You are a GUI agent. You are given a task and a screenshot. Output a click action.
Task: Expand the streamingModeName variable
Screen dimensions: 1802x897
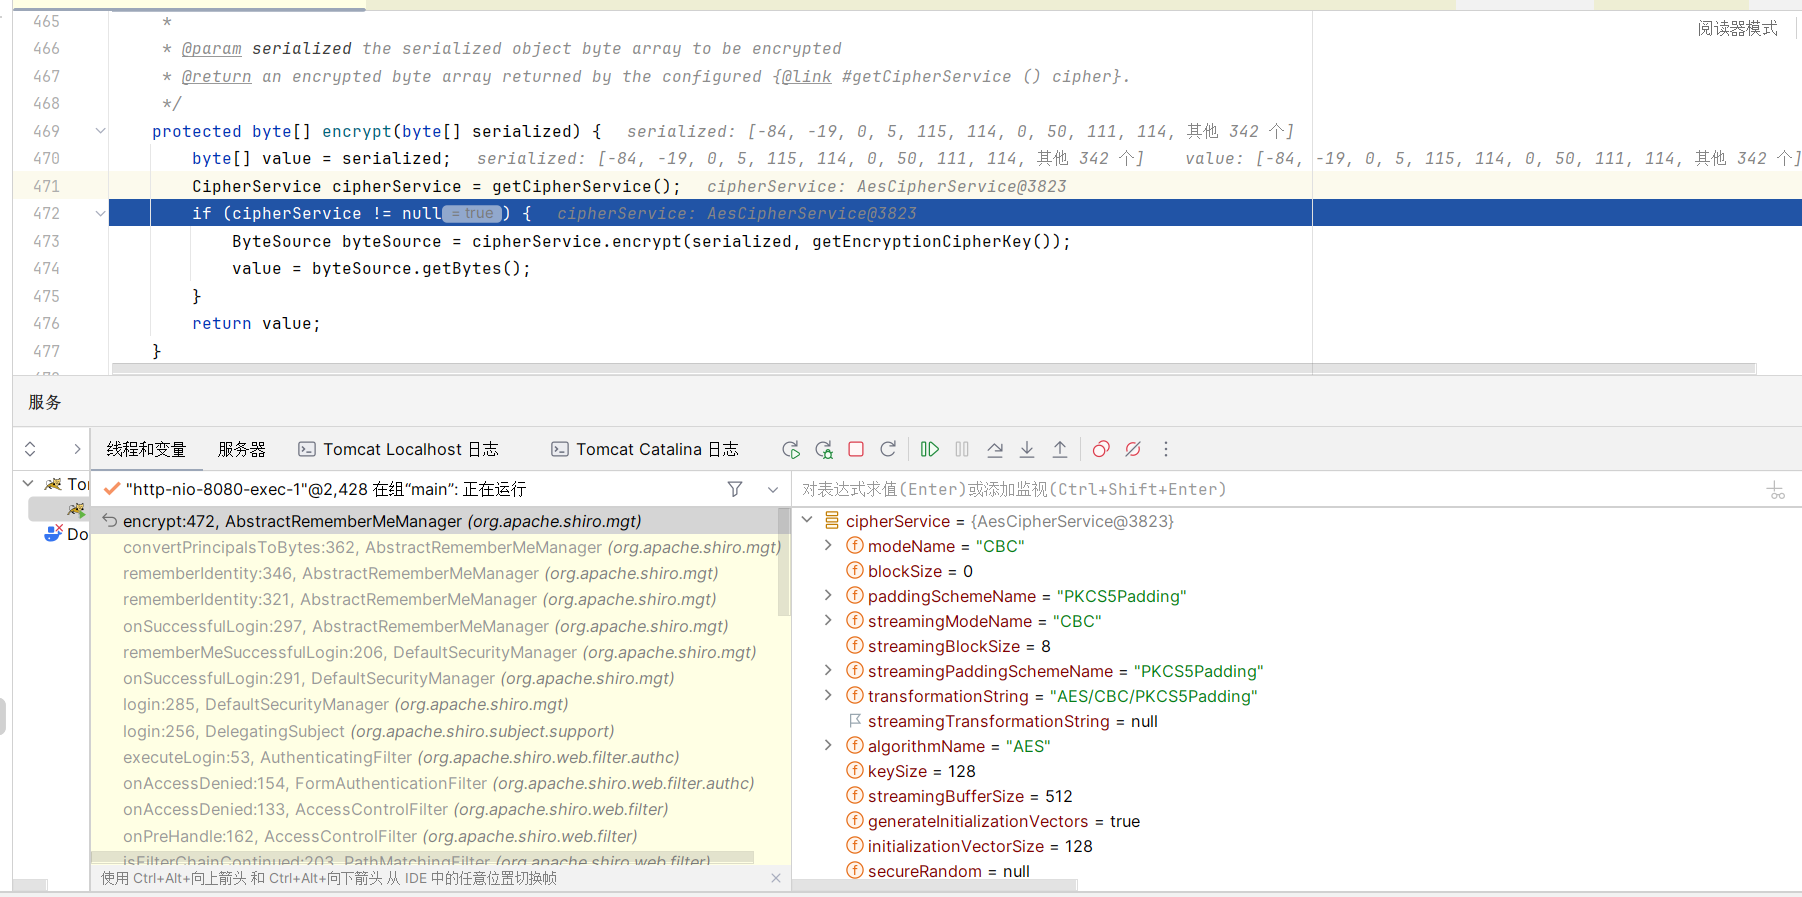pyautogui.click(x=828, y=620)
